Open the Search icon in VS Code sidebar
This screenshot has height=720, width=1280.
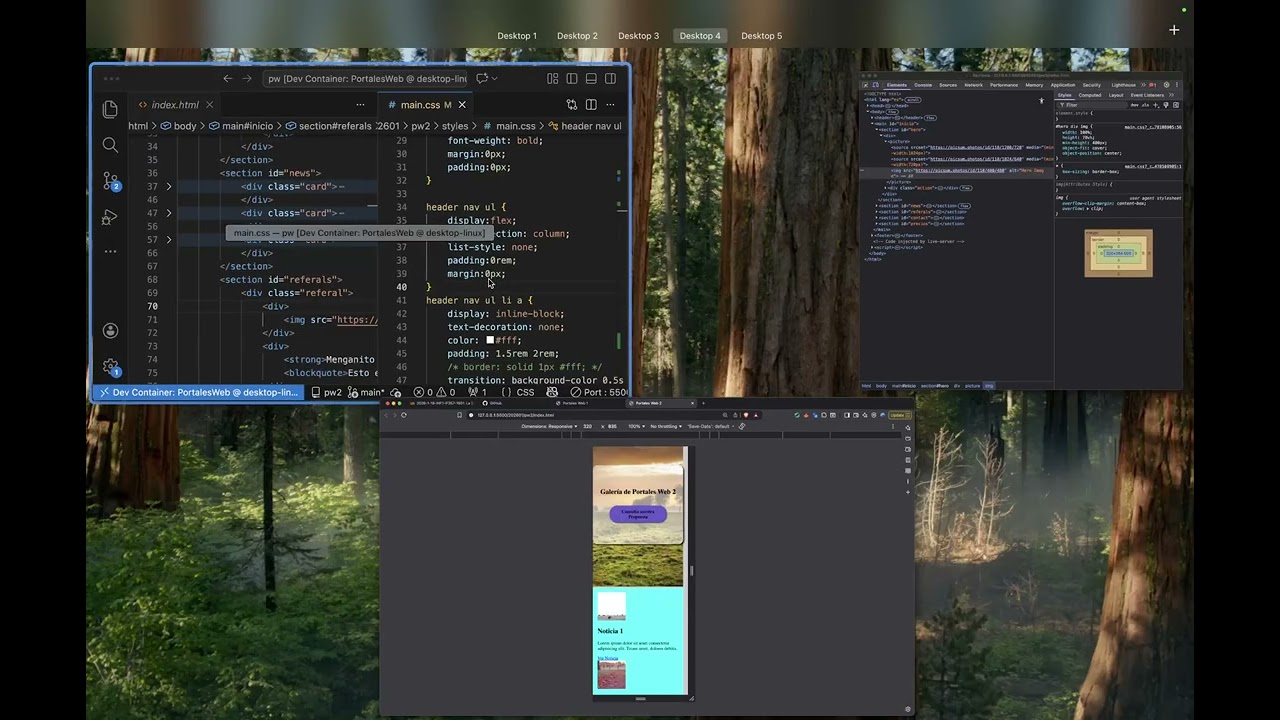click(110, 145)
